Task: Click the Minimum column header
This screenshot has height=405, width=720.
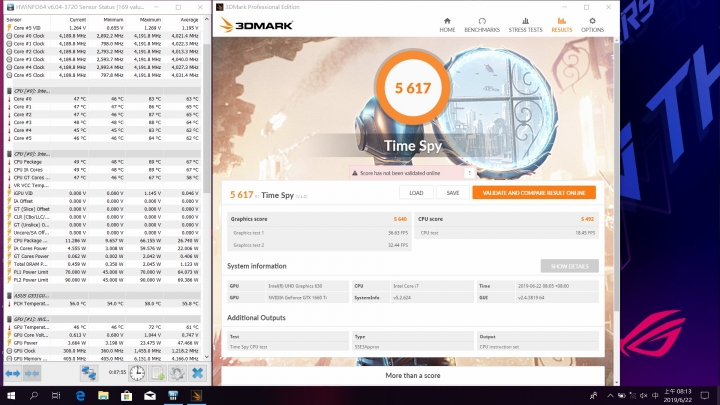Action: [x=106, y=20]
